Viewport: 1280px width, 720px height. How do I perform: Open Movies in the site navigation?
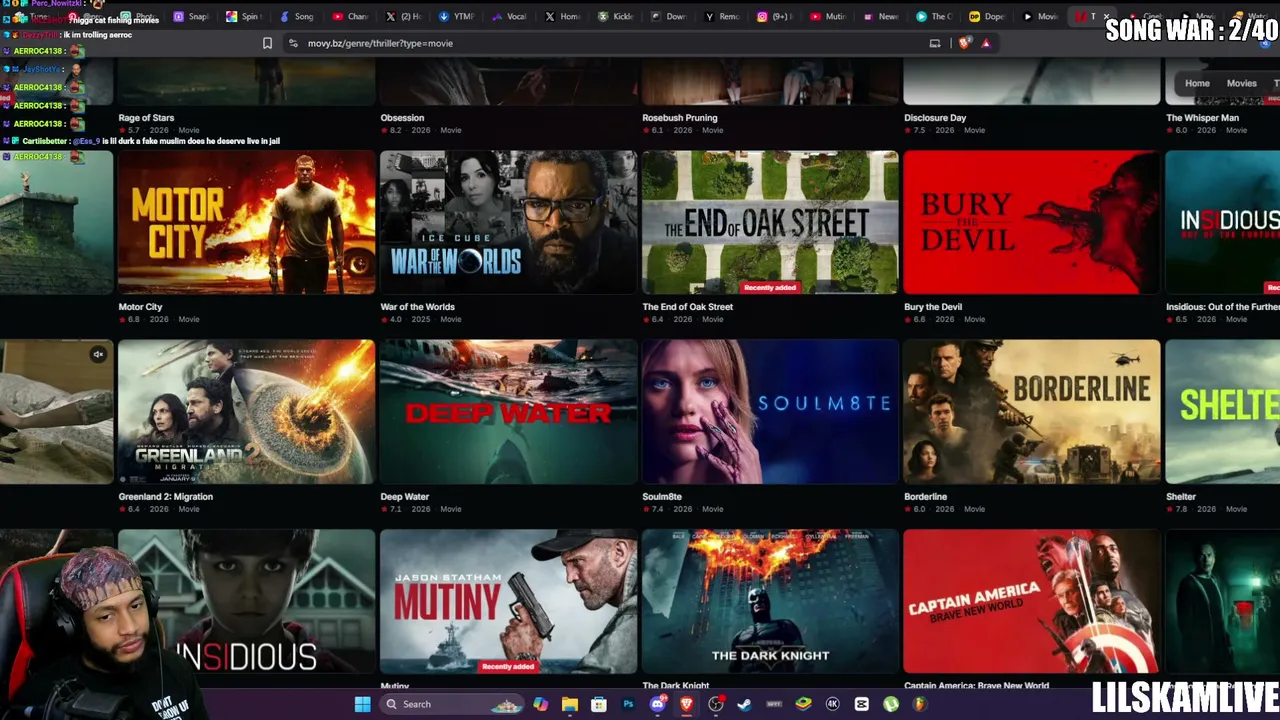[1241, 83]
